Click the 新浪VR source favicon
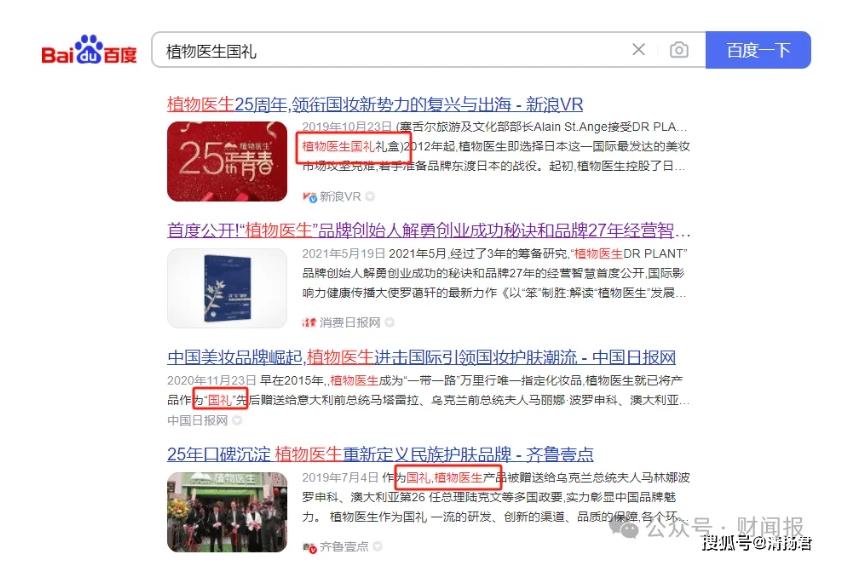865x587 pixels. (310, 197)
